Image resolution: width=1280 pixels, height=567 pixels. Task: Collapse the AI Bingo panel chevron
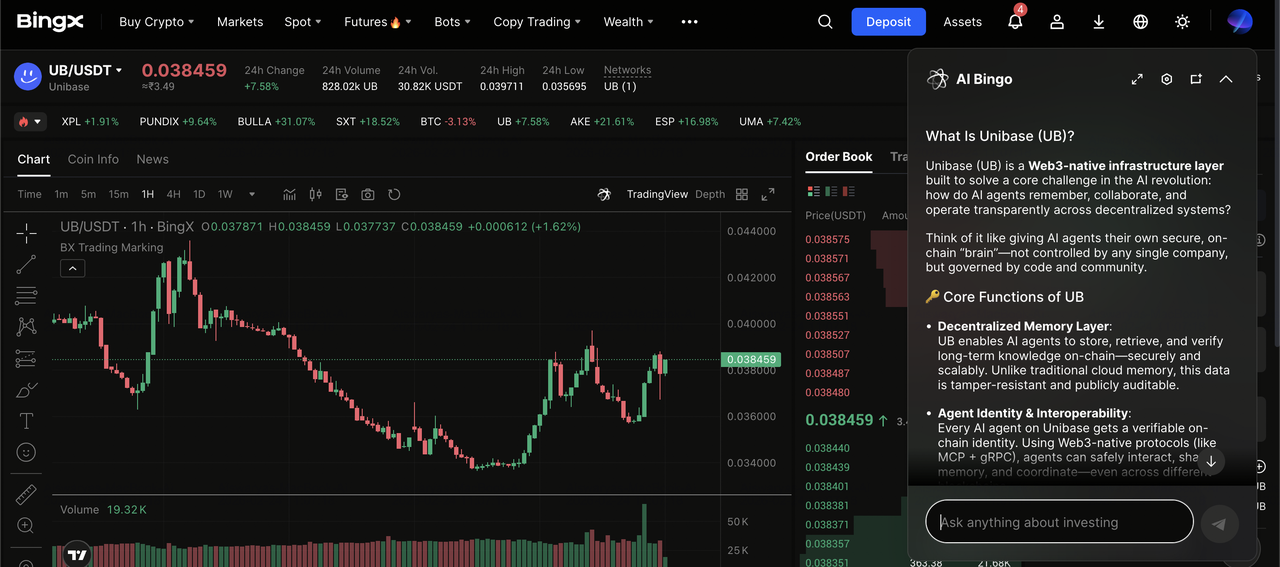pyautogui.click(x=1226, y=79)
